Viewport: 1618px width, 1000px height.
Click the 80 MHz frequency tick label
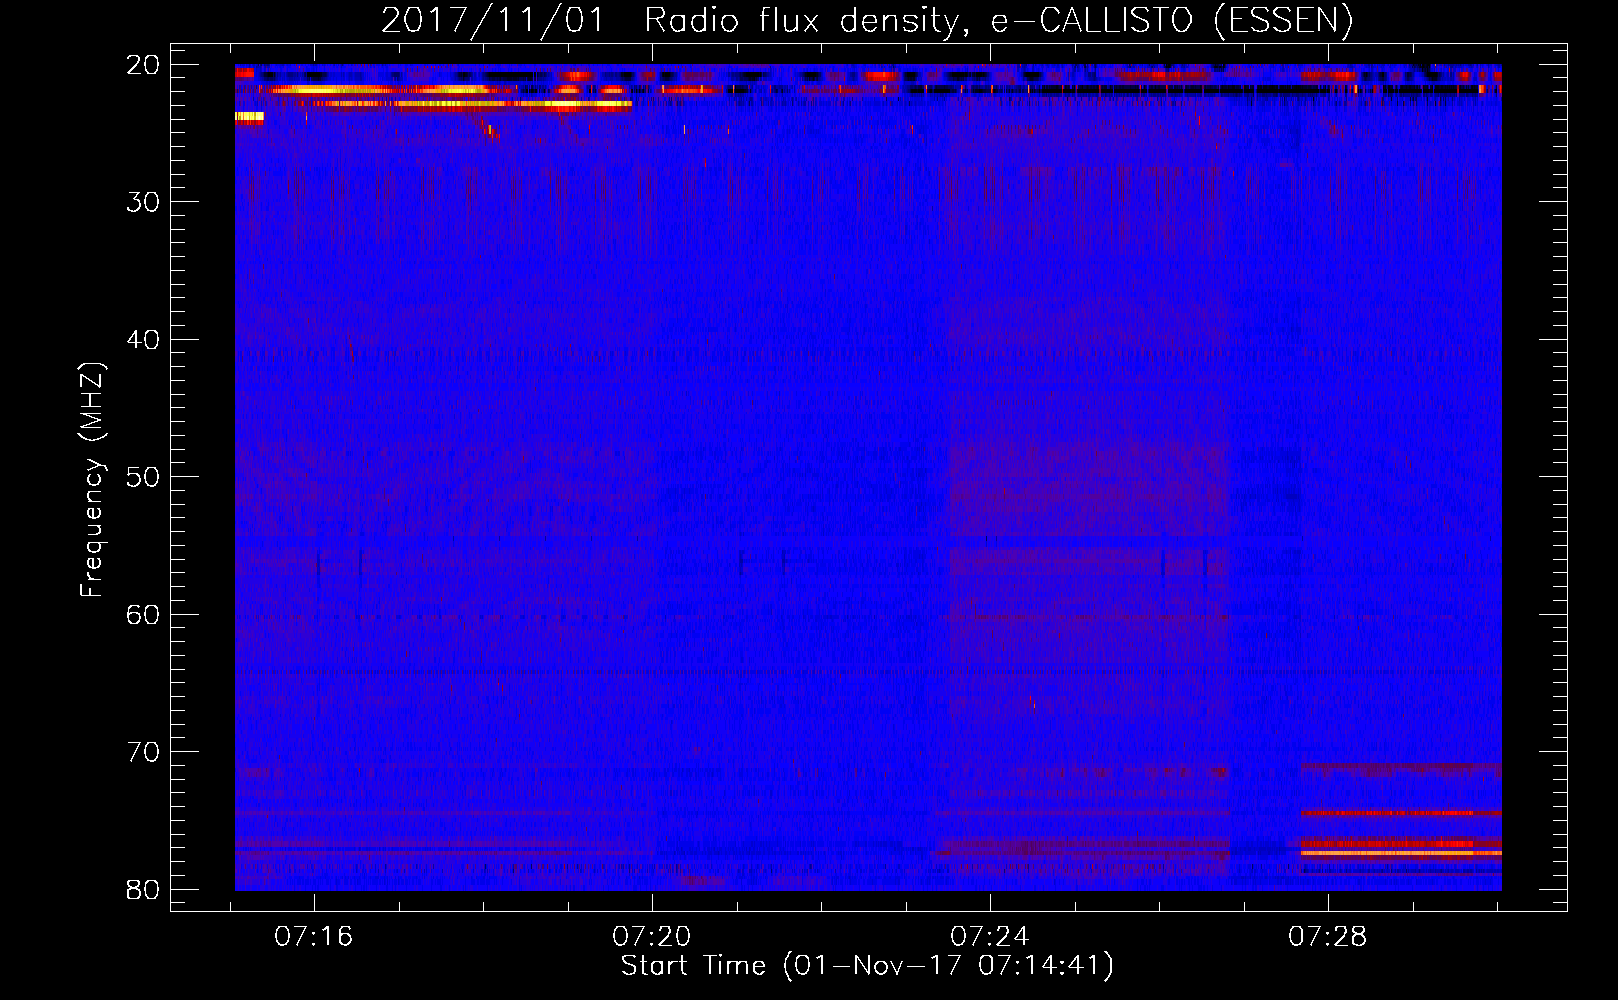(x=143, y=889)
